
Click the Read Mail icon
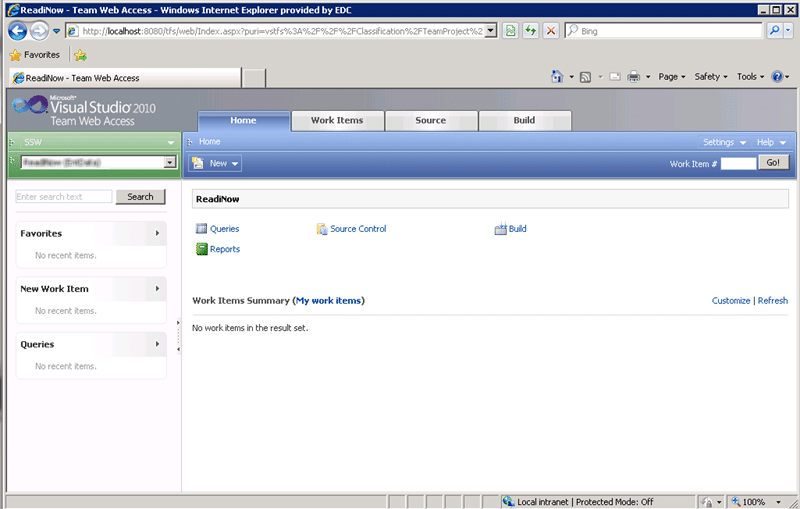pos(615,77)
